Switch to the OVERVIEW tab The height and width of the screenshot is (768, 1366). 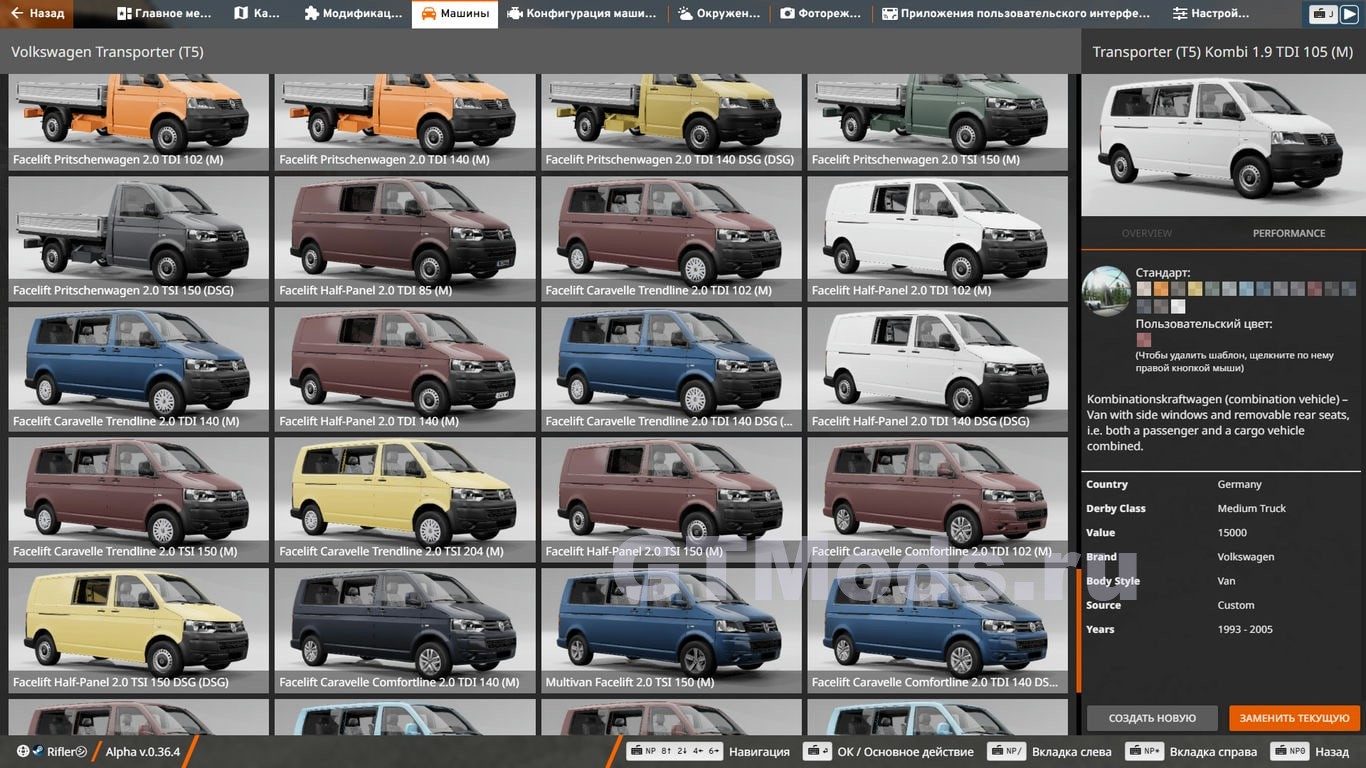click(1146, 233)
